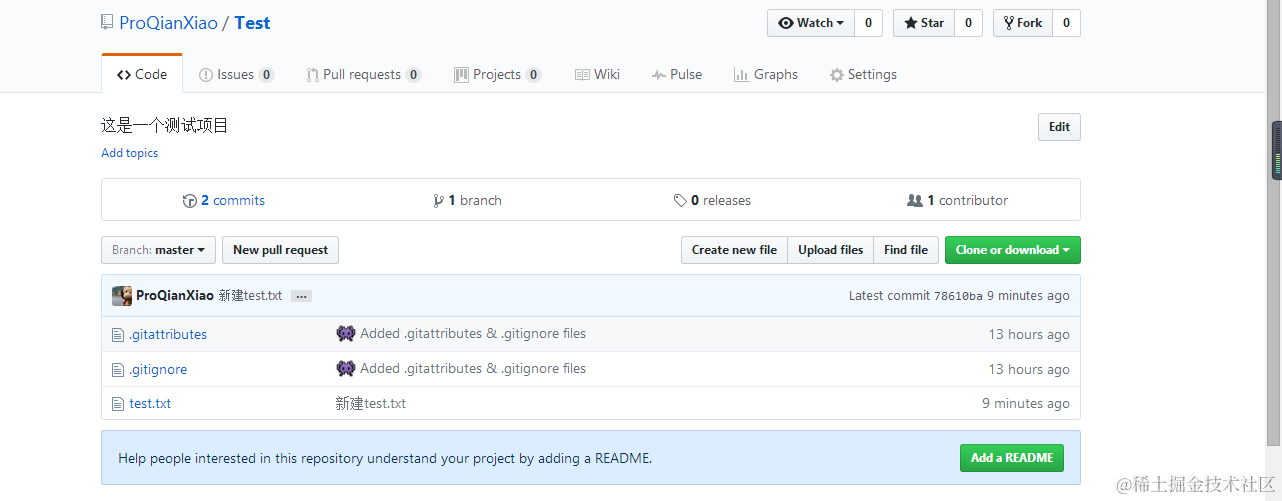Open the 新建test.txt commit message in the test.txt row
Image resolution: width=1282 pixels, height=501 pixels.
371,404
